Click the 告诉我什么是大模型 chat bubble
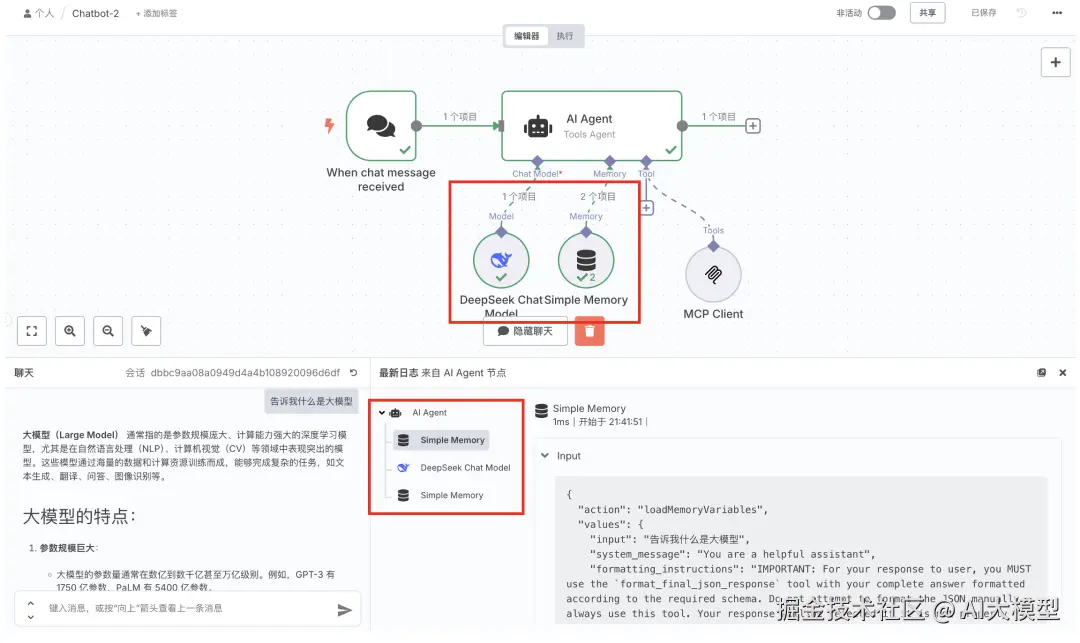This screenshot has width=1080, height=643. [x=311, y=401]
